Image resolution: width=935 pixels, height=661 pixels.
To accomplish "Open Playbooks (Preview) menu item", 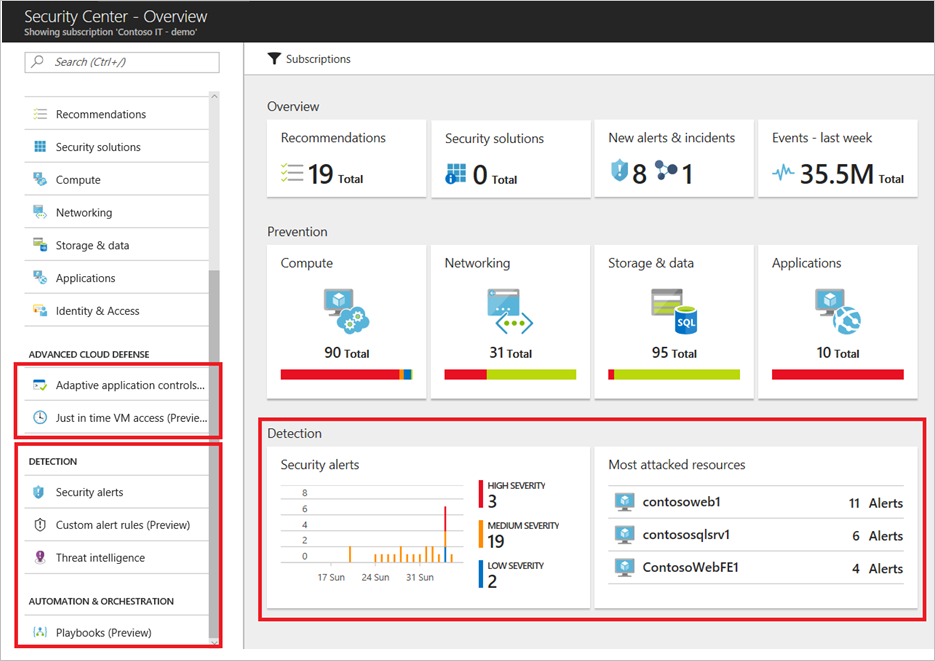I will (x=117, y=632).
